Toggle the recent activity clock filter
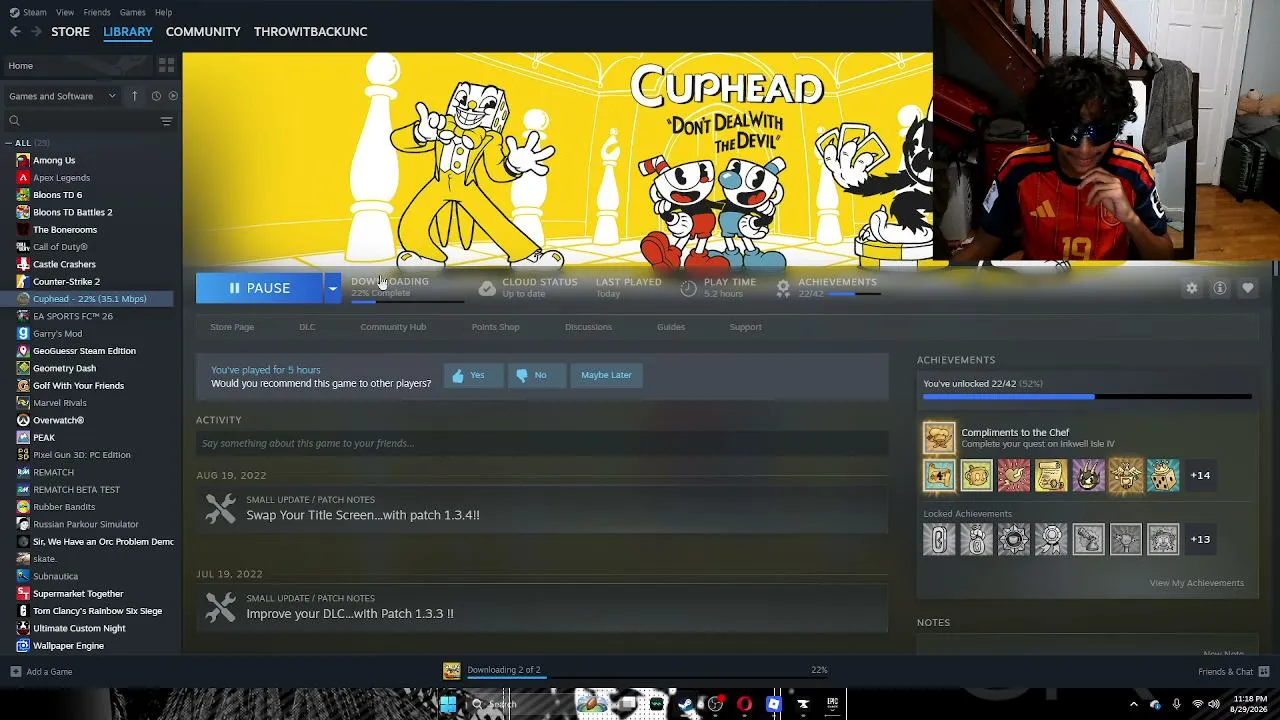 point(156,96)
